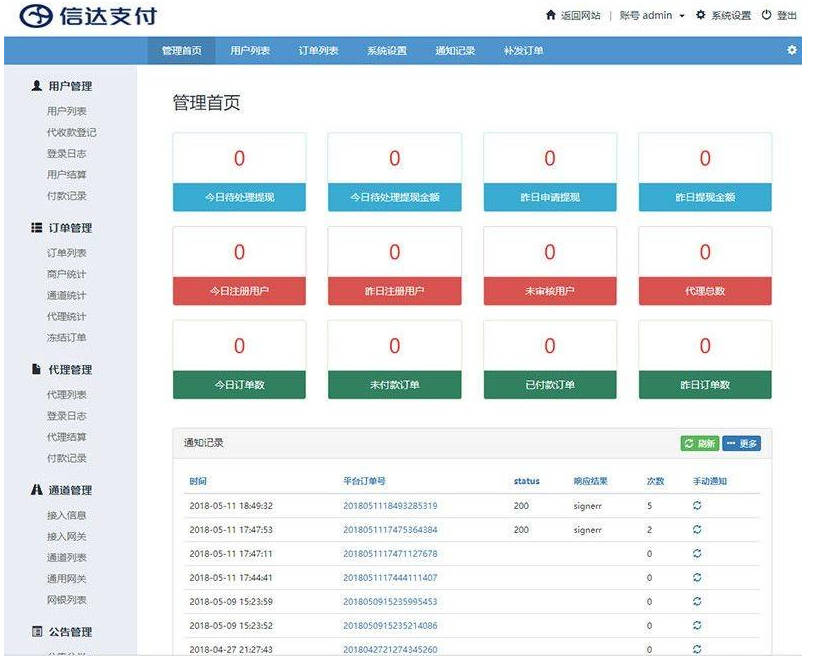
Task: Click the 订单管理 list icon
Action: pos(36,228)
